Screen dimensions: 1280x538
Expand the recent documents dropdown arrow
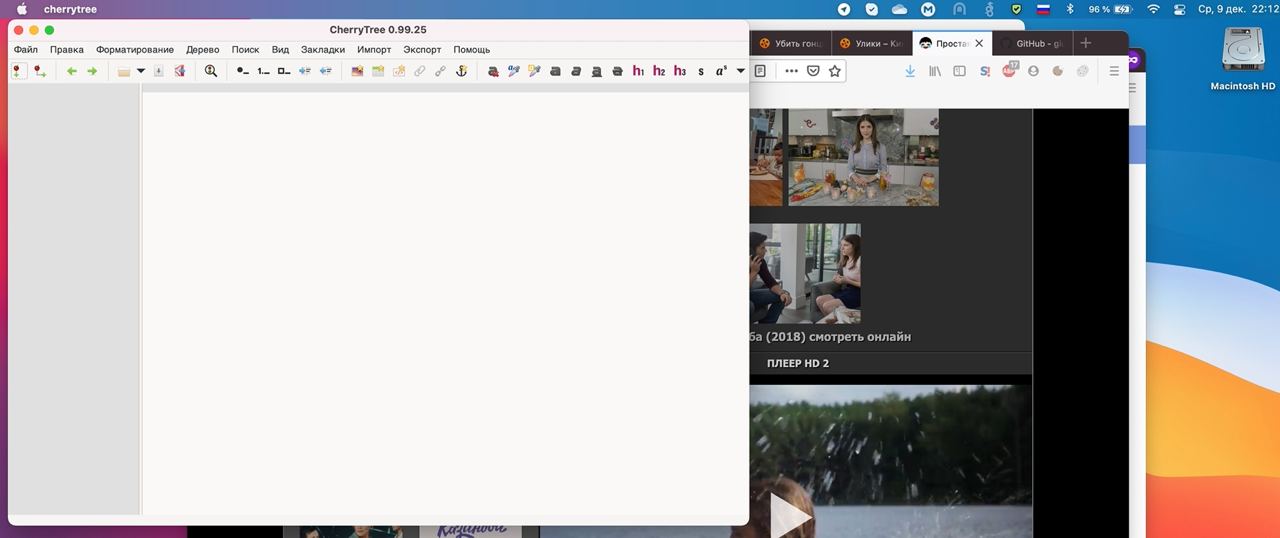coord(141,71)
